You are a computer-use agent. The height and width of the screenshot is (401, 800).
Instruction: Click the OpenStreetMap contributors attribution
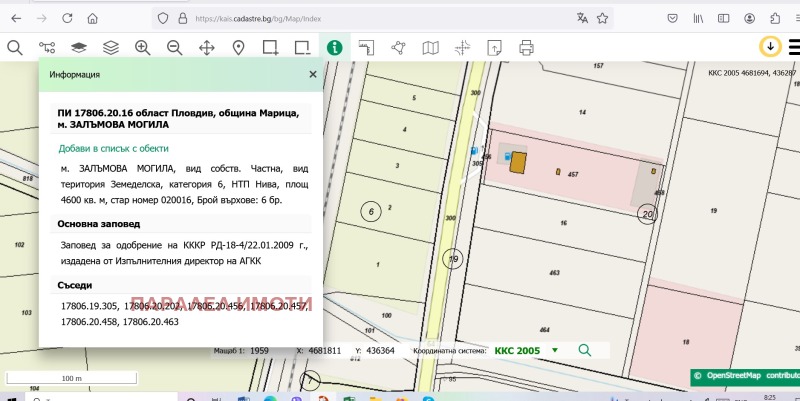click(747, 375)
